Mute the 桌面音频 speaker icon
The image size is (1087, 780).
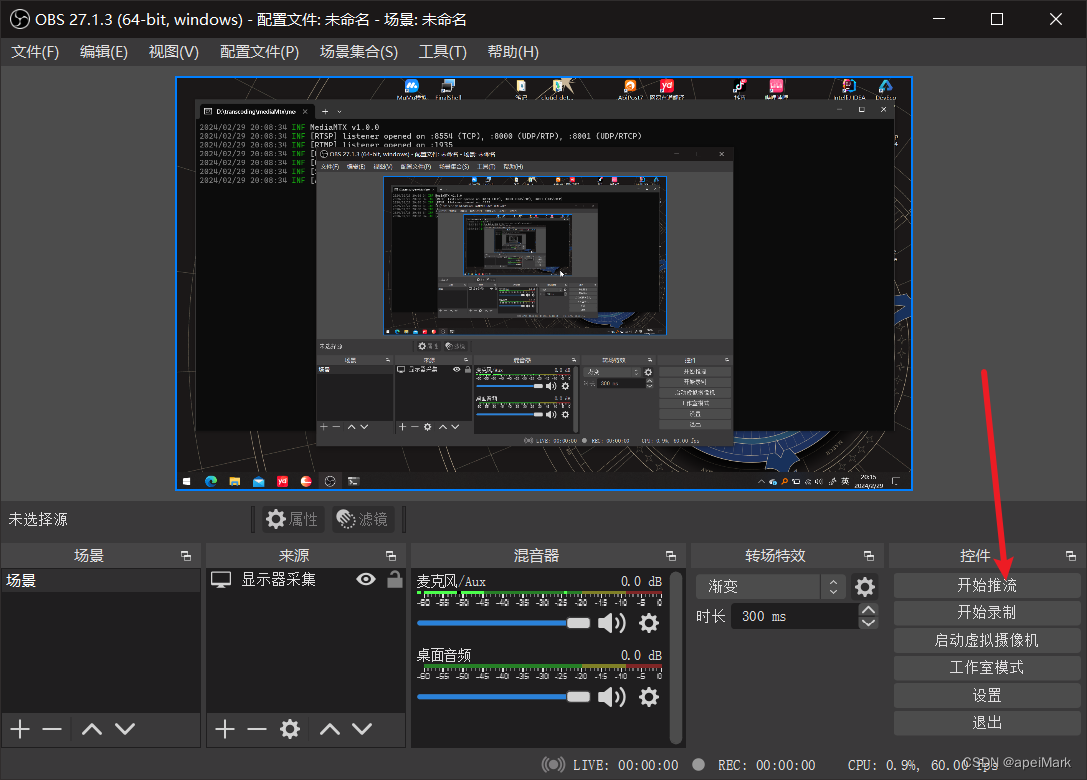(611, 697)
